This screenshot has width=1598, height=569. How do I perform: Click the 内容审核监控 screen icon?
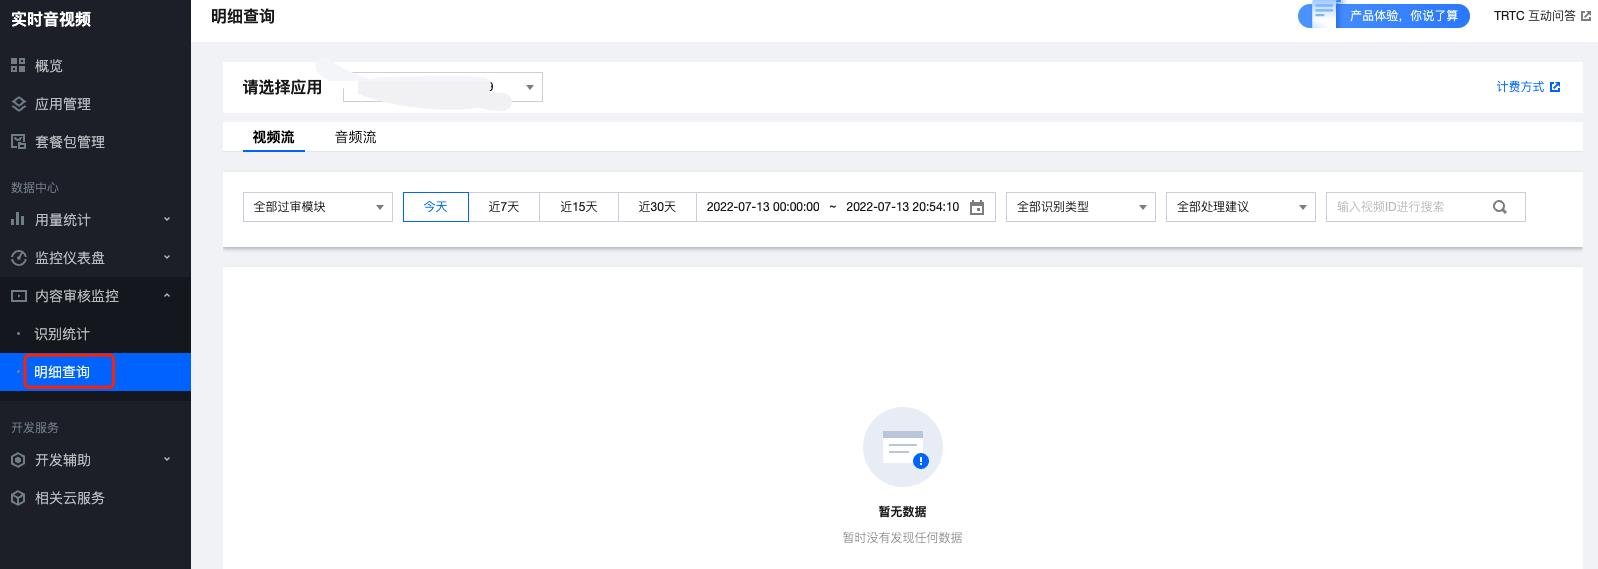click(x=18, y=296)
